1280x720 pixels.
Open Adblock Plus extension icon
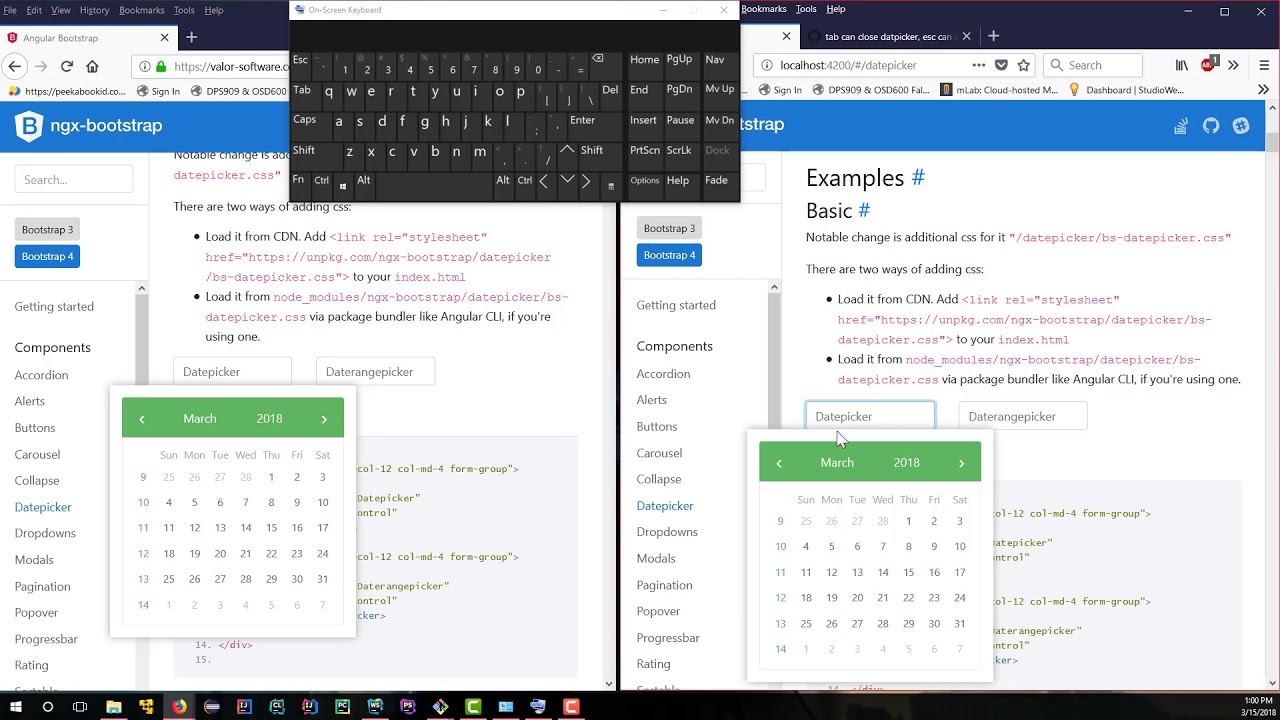coord(1208,65)
